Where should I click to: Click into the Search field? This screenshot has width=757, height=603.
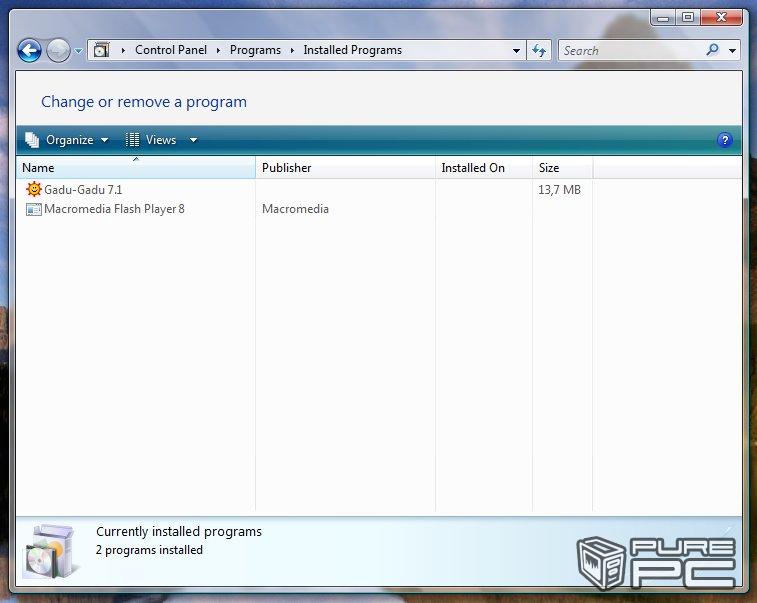pyautogui.click(x=631, y=50)
